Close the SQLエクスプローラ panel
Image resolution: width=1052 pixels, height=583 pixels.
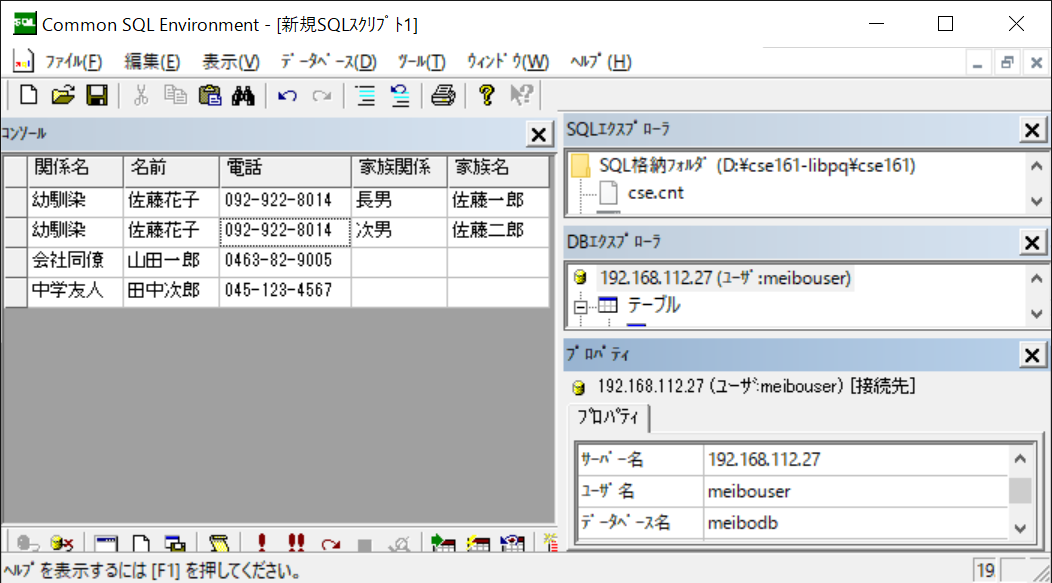click(1032, 129)
